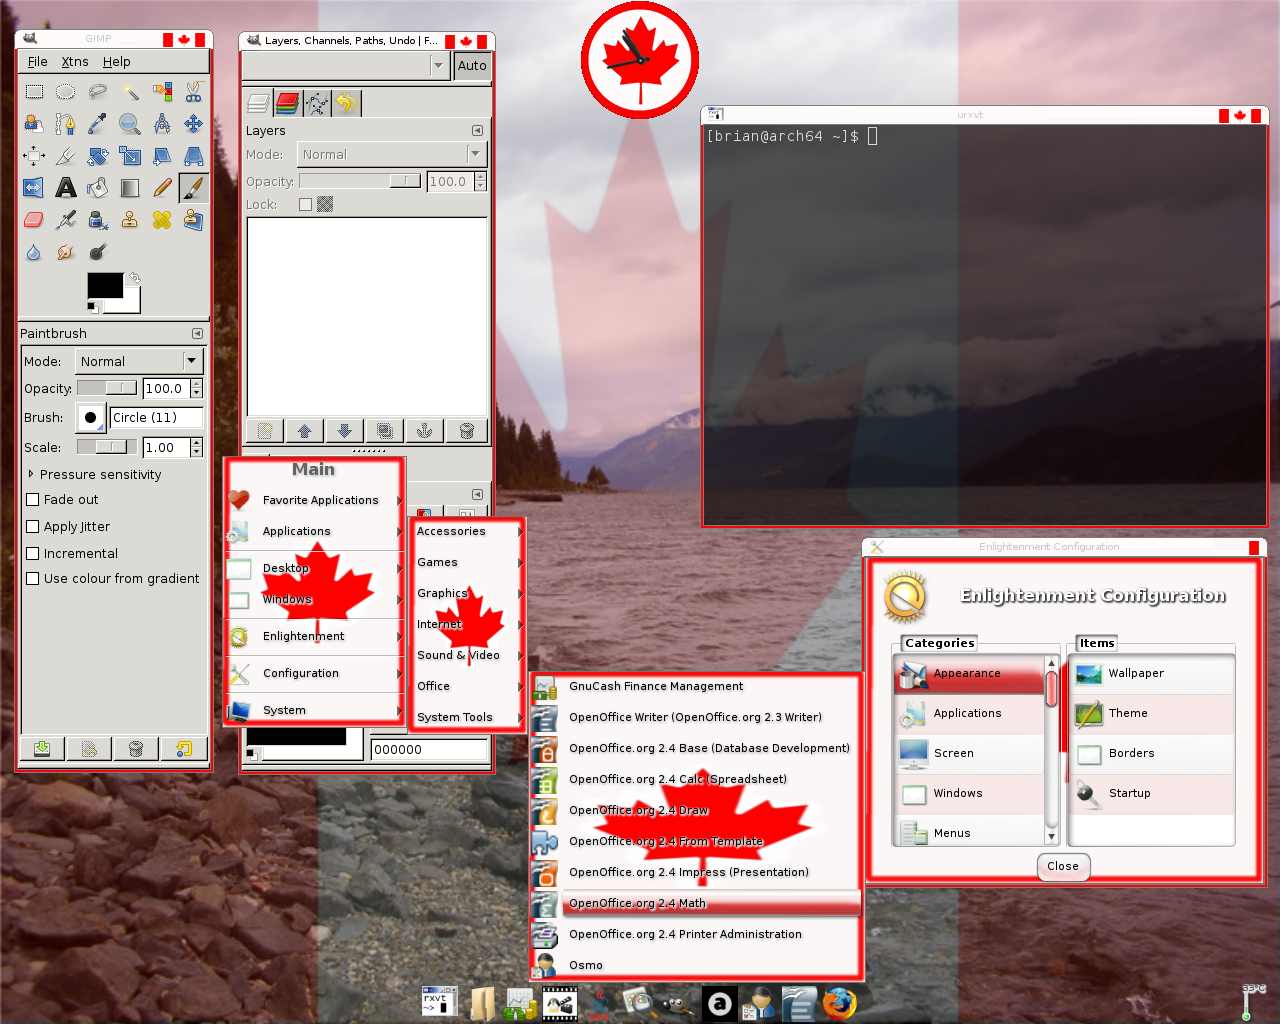Select the Crop knife tool
The width and height of the screenshot is (1280, 1024).
point(66,156)
